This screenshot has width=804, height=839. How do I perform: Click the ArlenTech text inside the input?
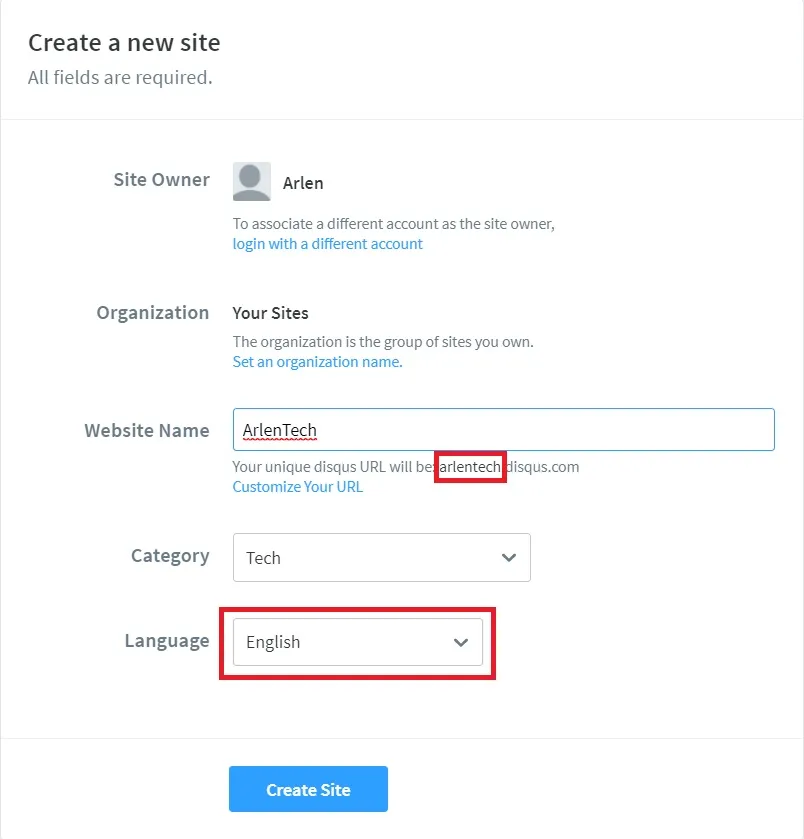click(280, 428)
